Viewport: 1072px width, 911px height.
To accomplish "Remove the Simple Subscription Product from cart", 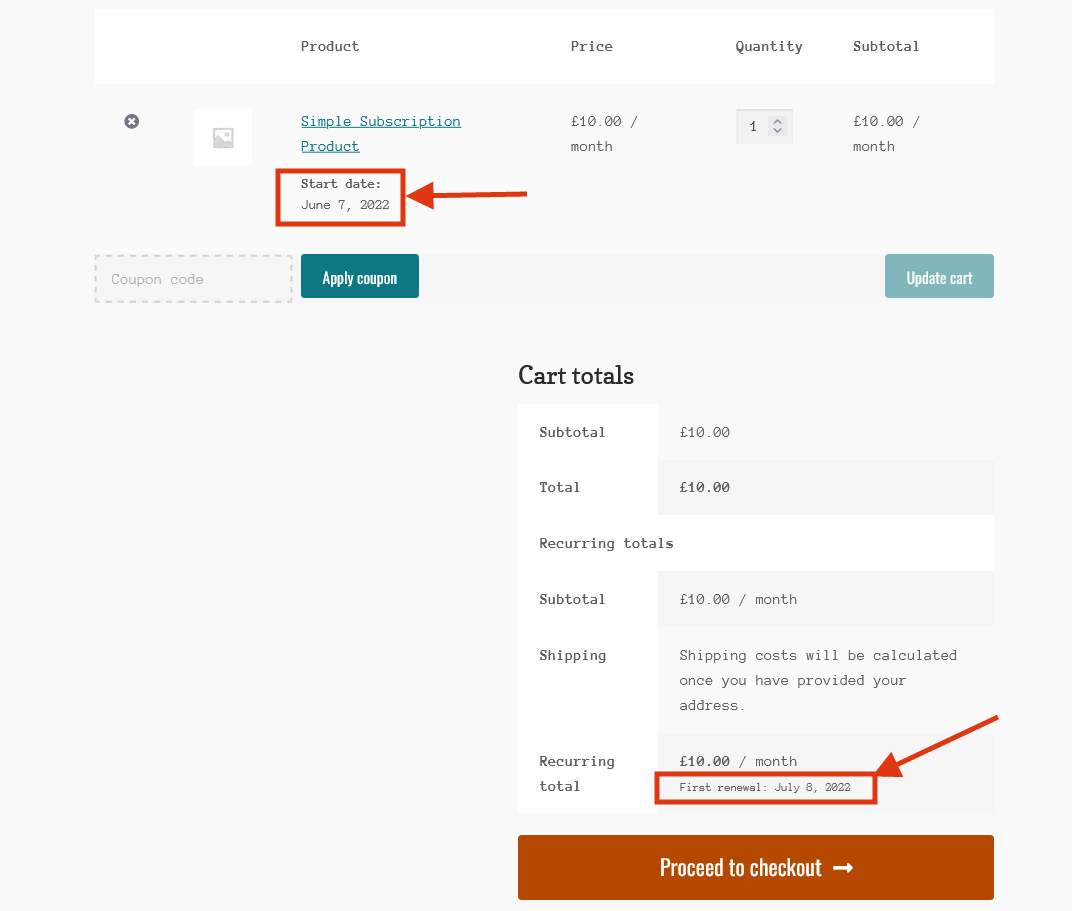I will coord(131,121).
